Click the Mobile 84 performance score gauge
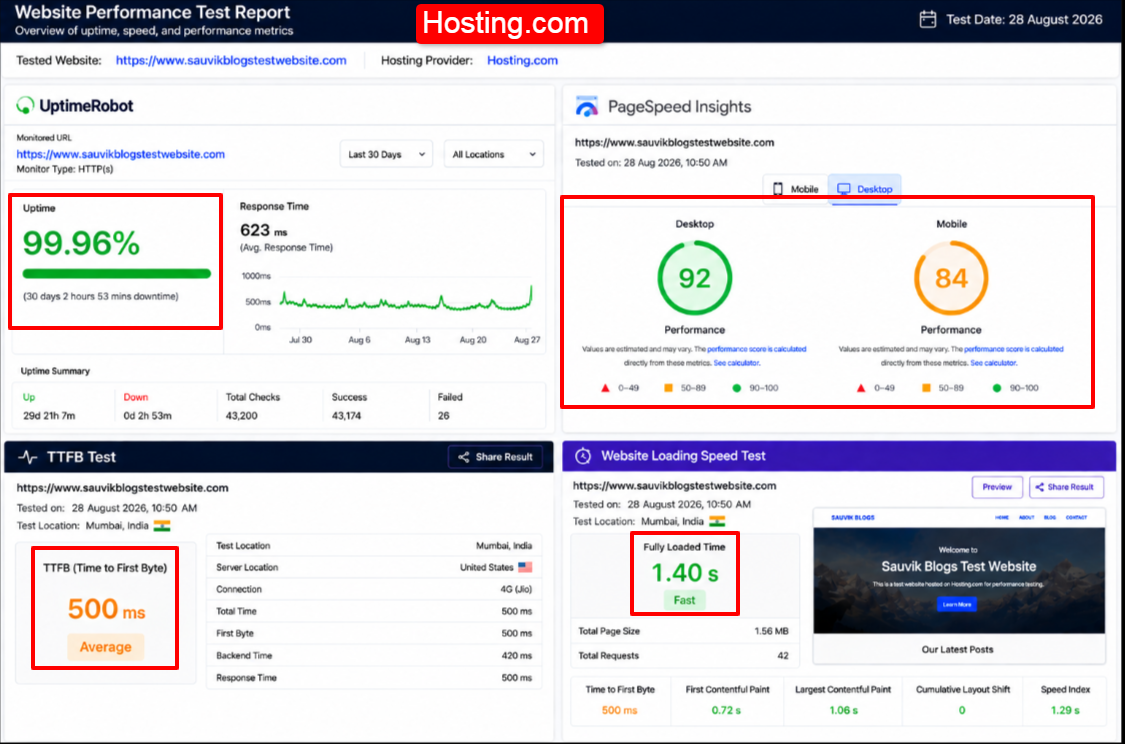 (951, 278)
